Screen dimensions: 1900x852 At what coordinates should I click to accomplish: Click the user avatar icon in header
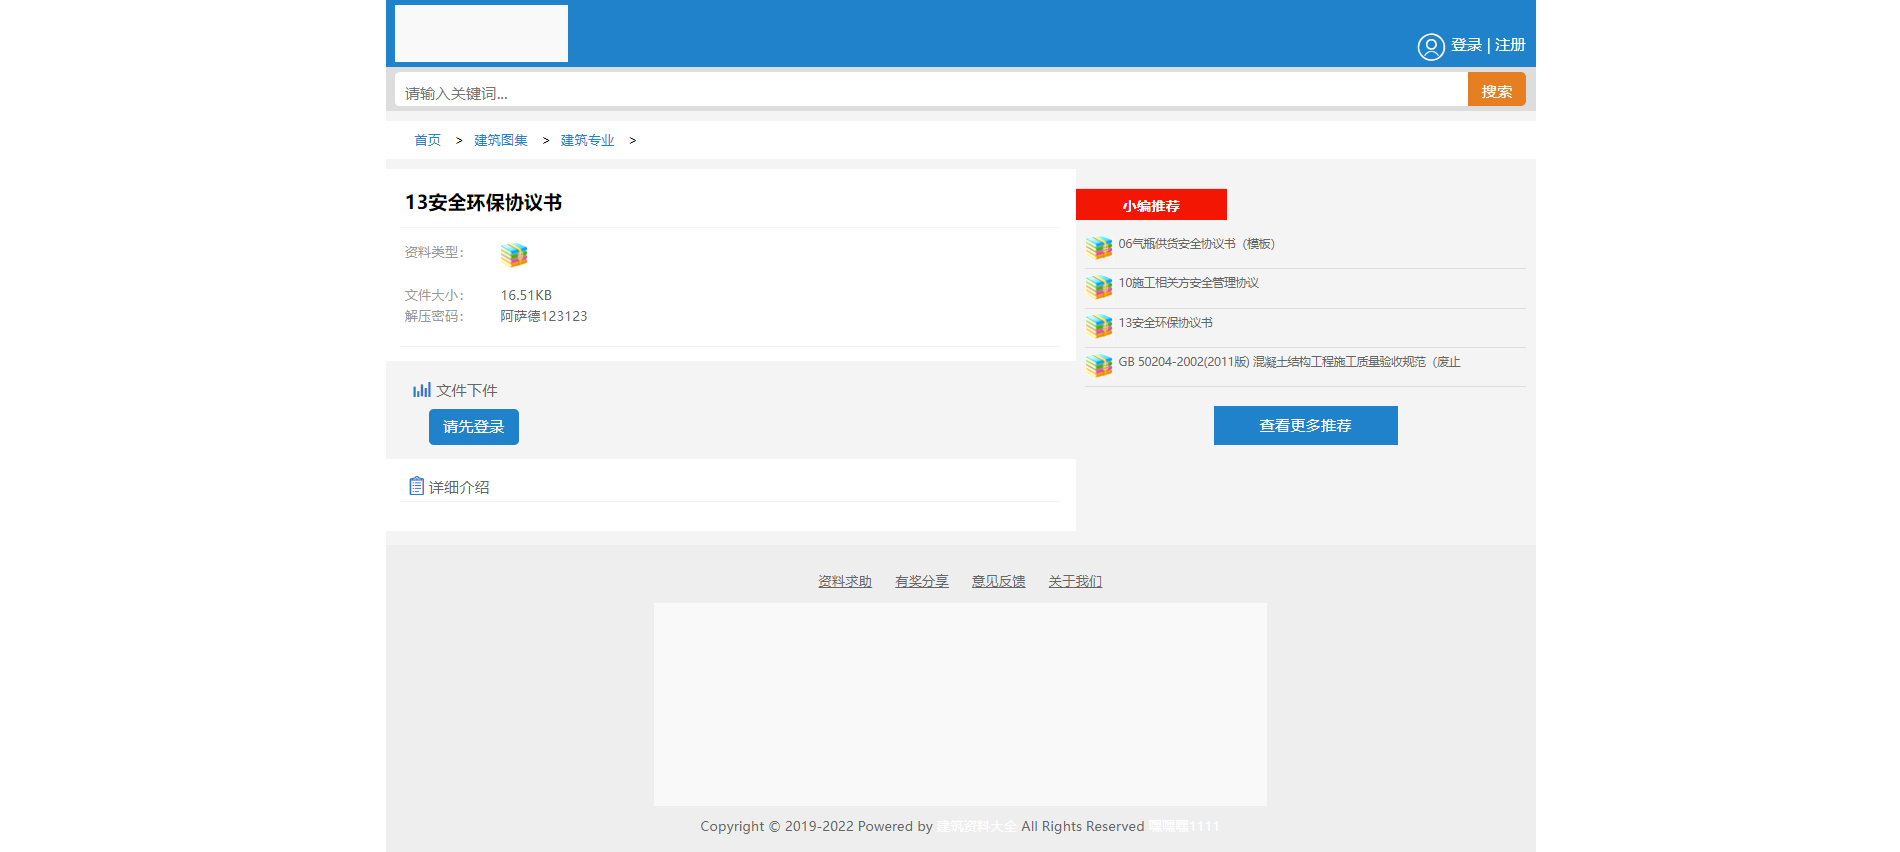pos(1431,47)
